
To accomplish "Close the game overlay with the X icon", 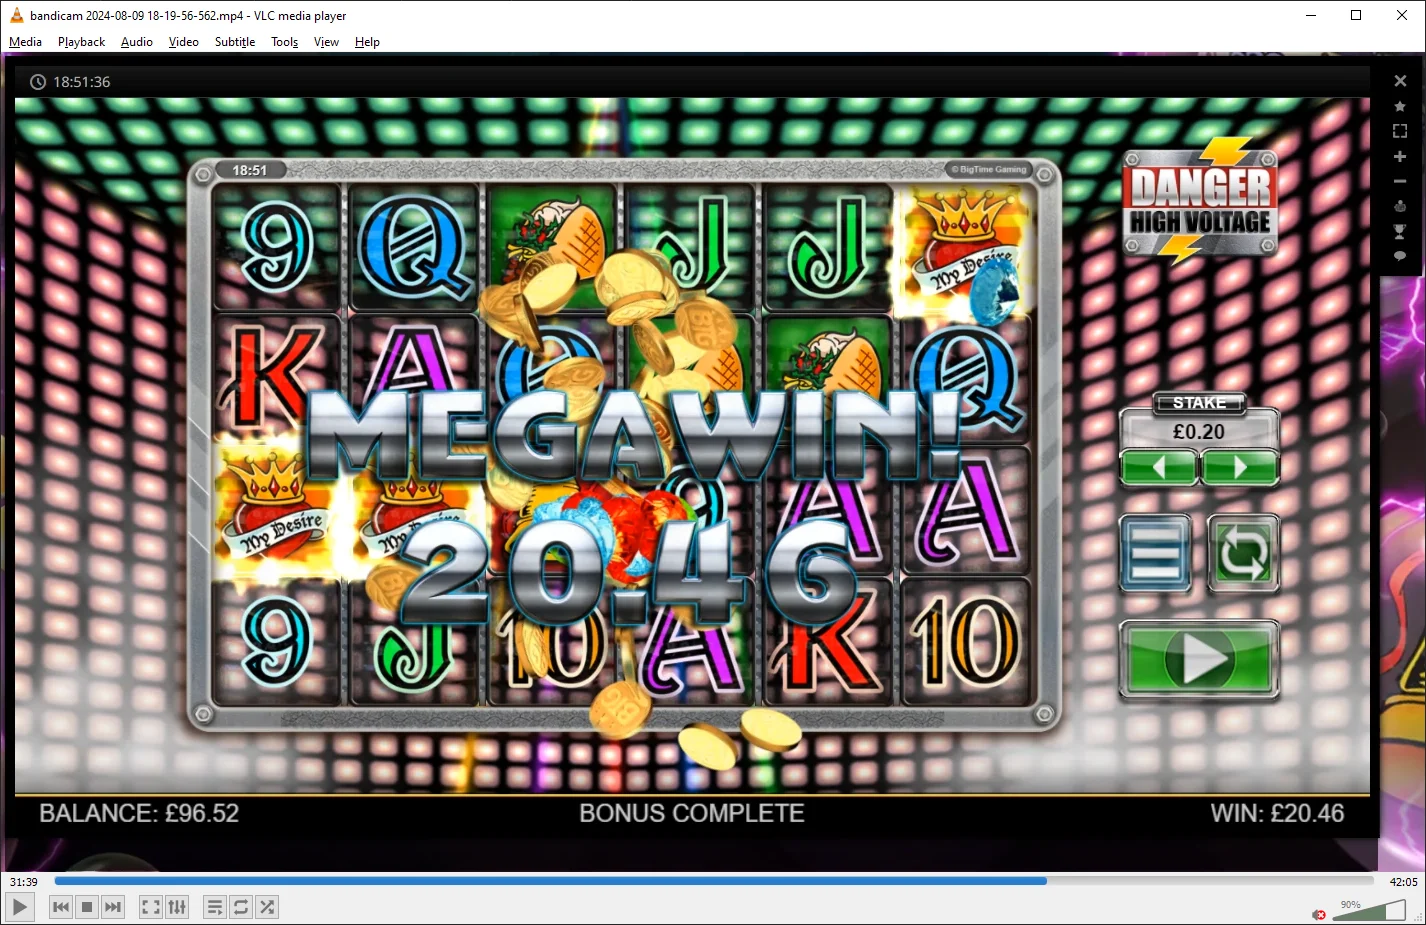I will (x=1400, y=81).
